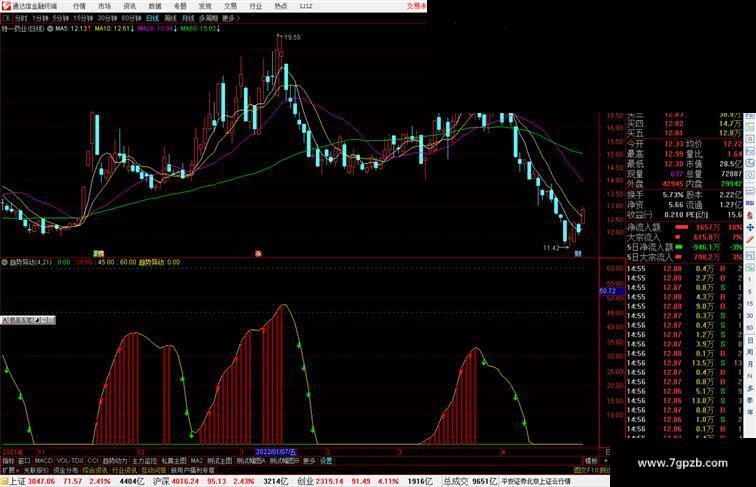
Task: Select the 月线 monthly period
Action: point(188,18)
